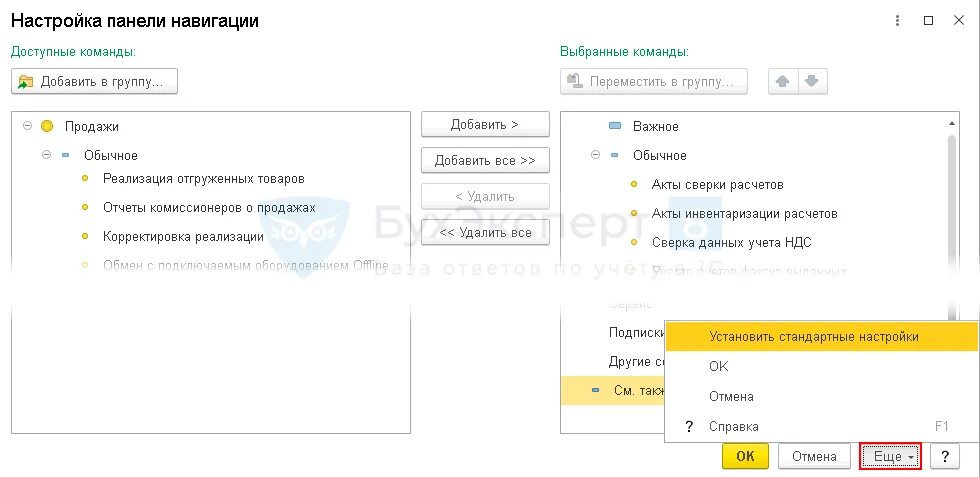Click the folder icon on Добавить в группу
Viewport: 980px width, 477px height.
26,82
